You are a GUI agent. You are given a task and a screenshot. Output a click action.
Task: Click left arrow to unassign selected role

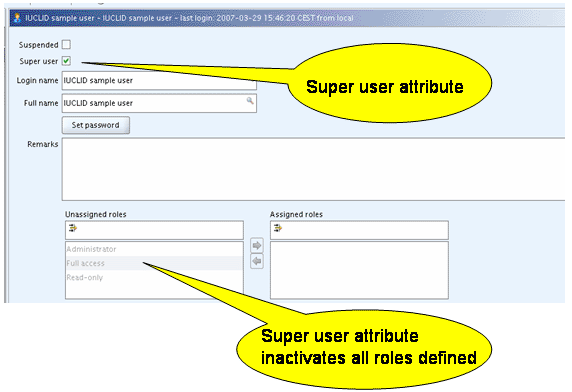pyautogui.click(x=257, y=261)
